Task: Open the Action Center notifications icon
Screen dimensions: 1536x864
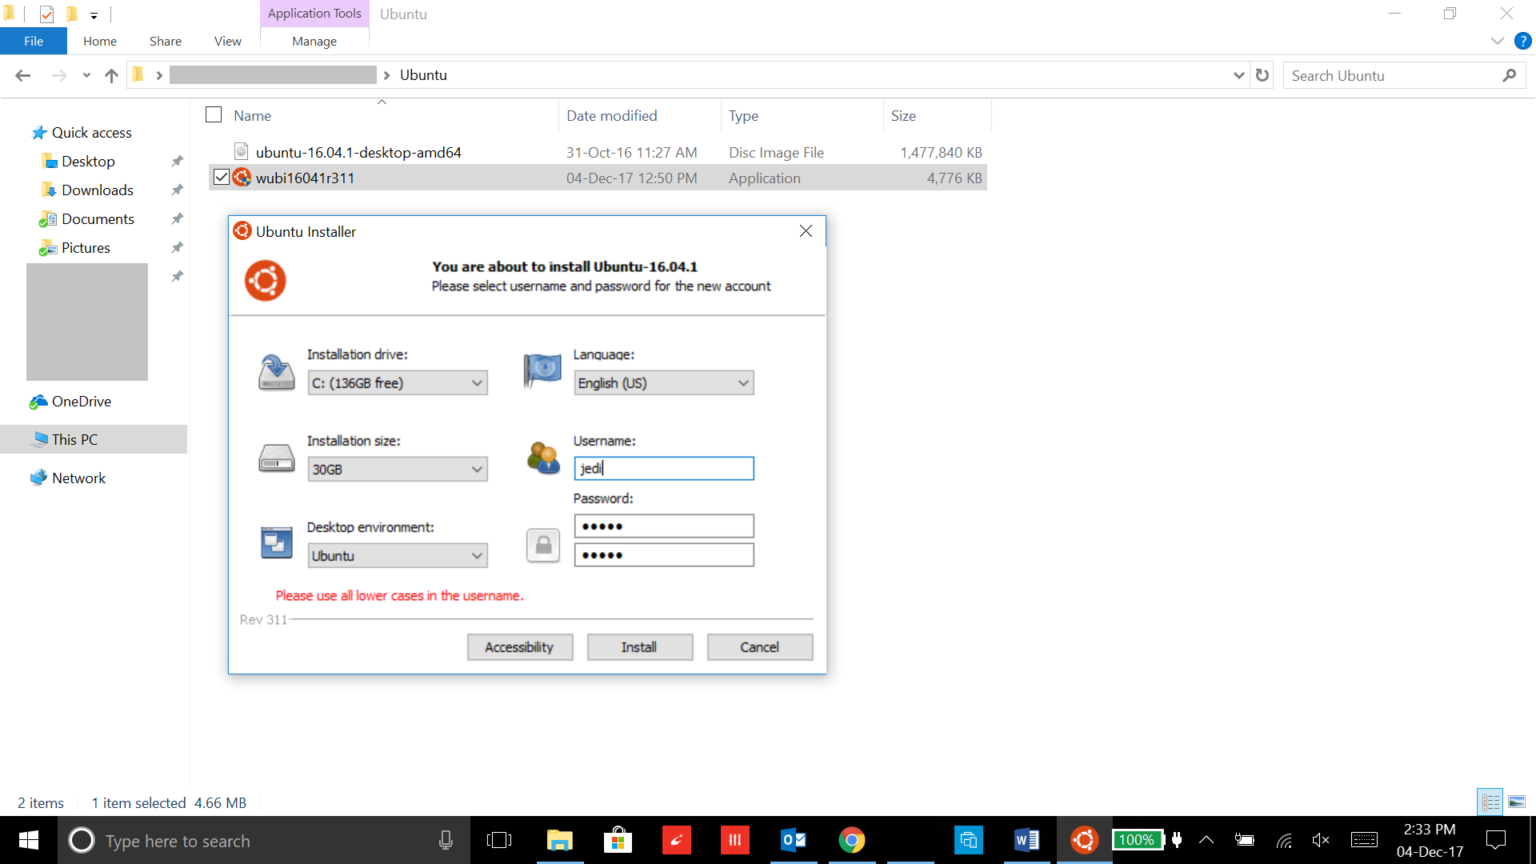Action: [1496, 840]
